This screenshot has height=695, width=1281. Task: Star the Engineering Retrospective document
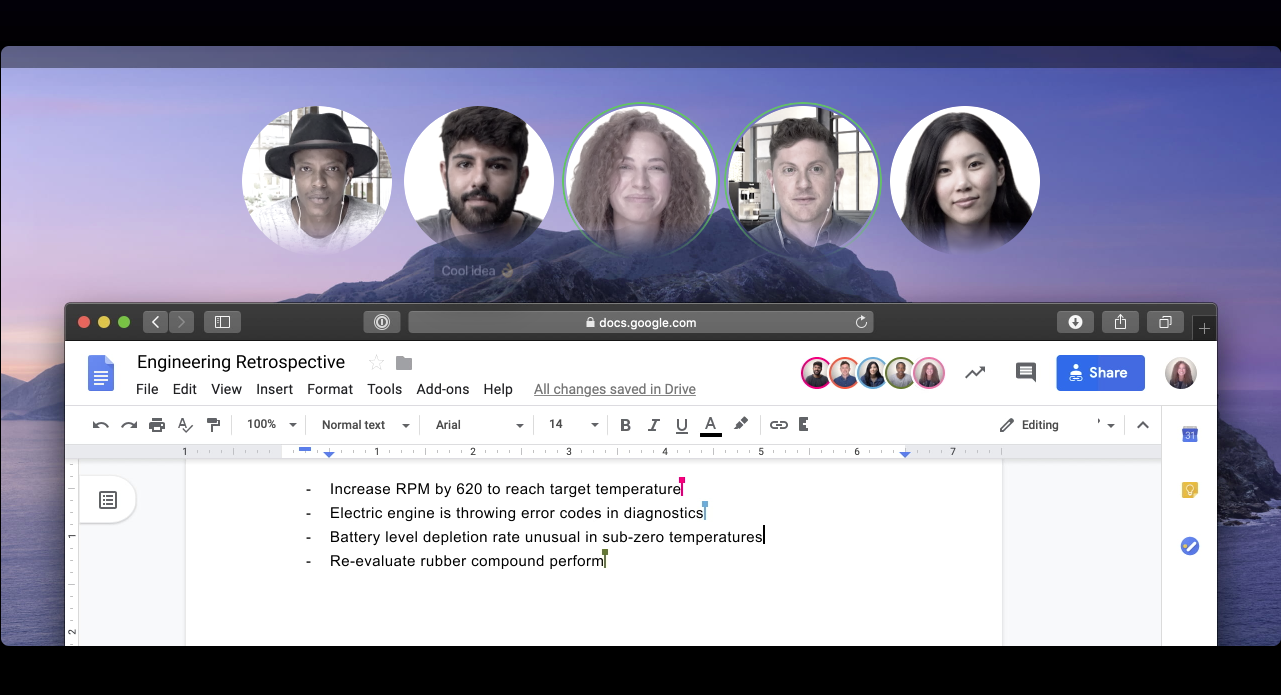click(376, 362)
